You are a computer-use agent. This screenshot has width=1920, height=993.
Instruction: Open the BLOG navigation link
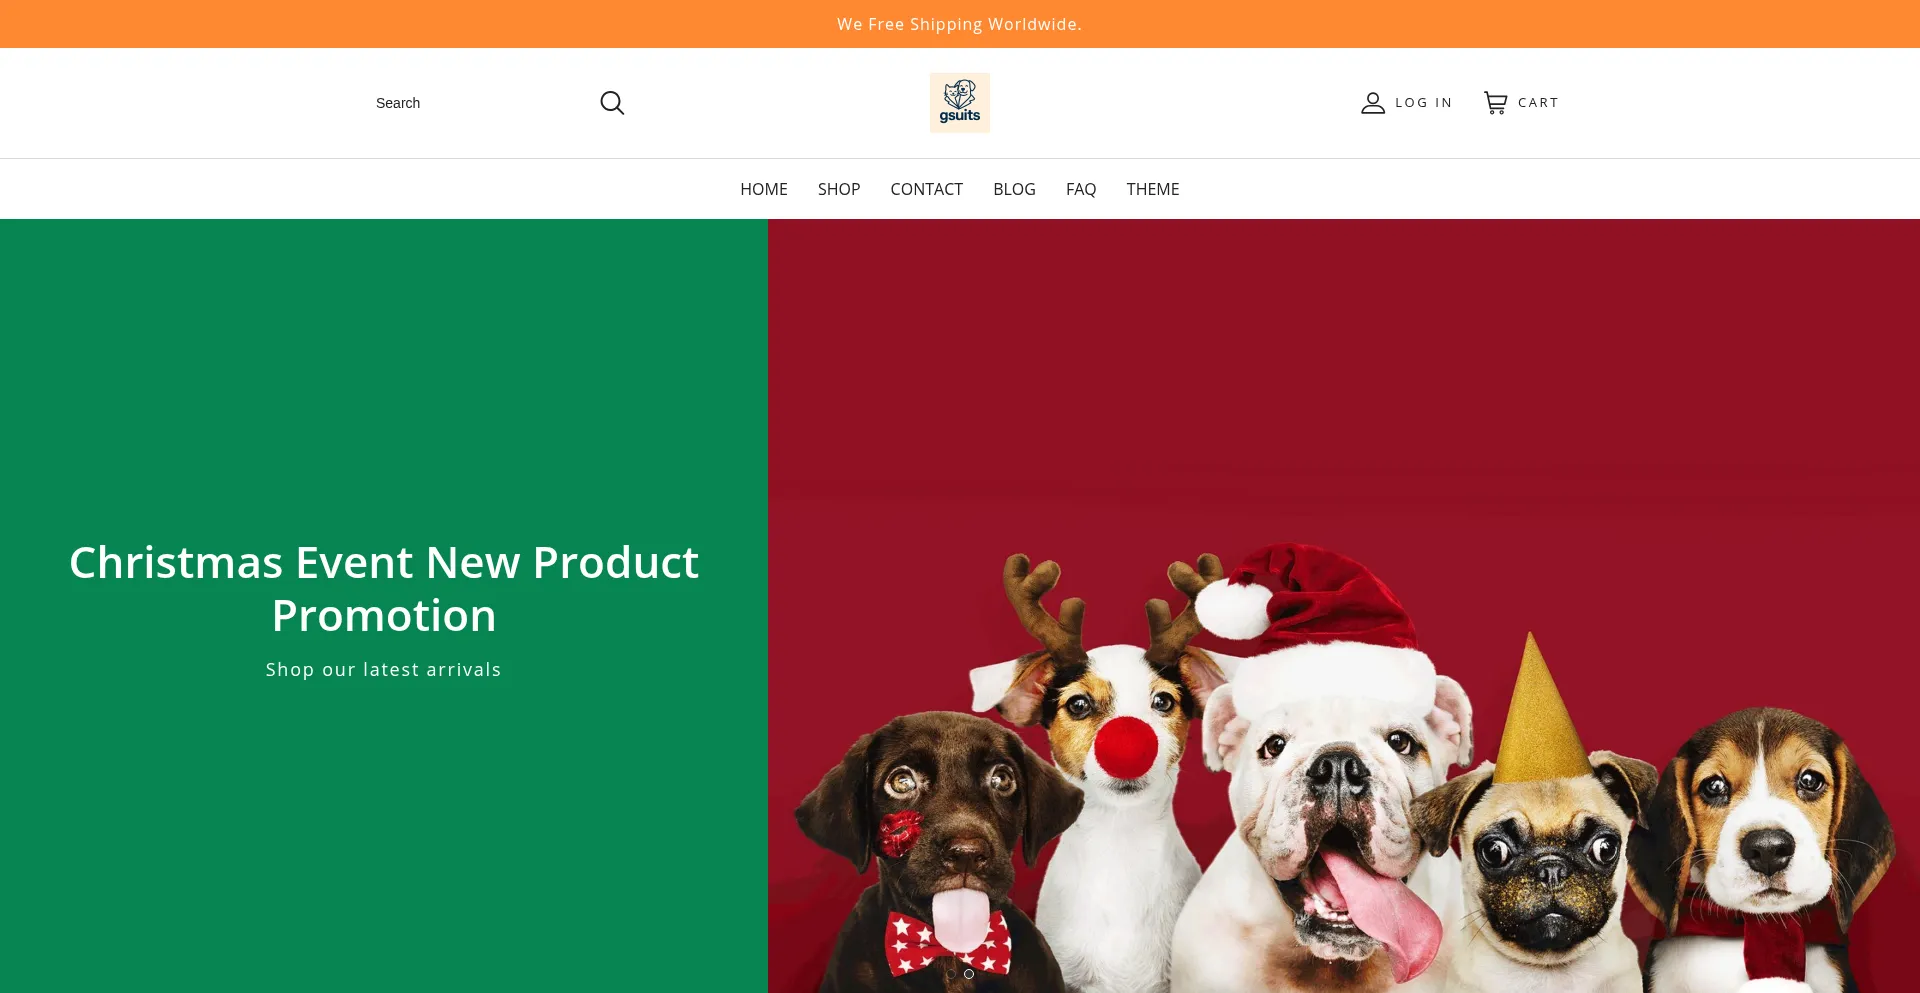(1014, 189)
